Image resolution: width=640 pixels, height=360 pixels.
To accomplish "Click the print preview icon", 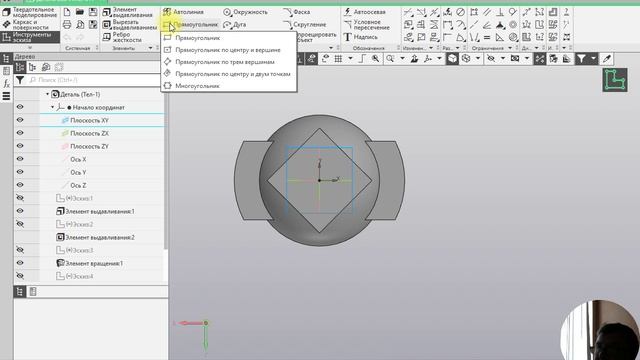I will tap(80, 25).
